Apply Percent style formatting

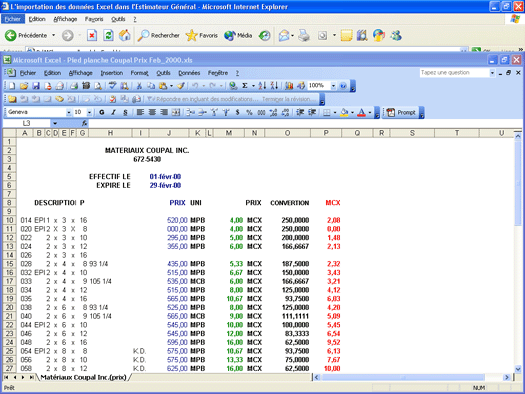(x=249, y=112)
